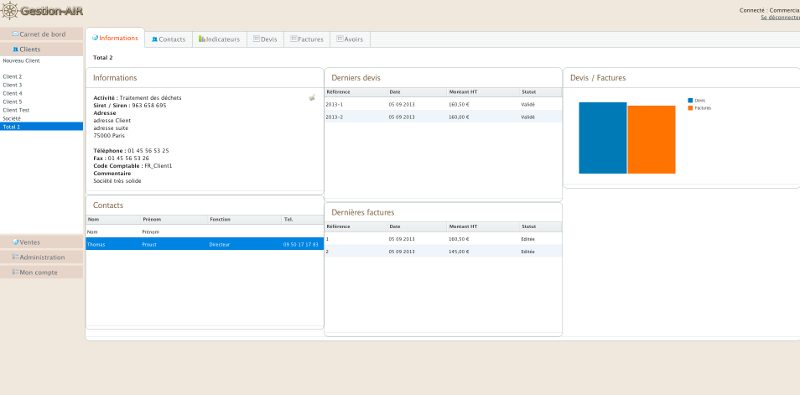Expand the Administration sidebar section
This screenshot has height=395, width=800.
(x=41, y=257)
